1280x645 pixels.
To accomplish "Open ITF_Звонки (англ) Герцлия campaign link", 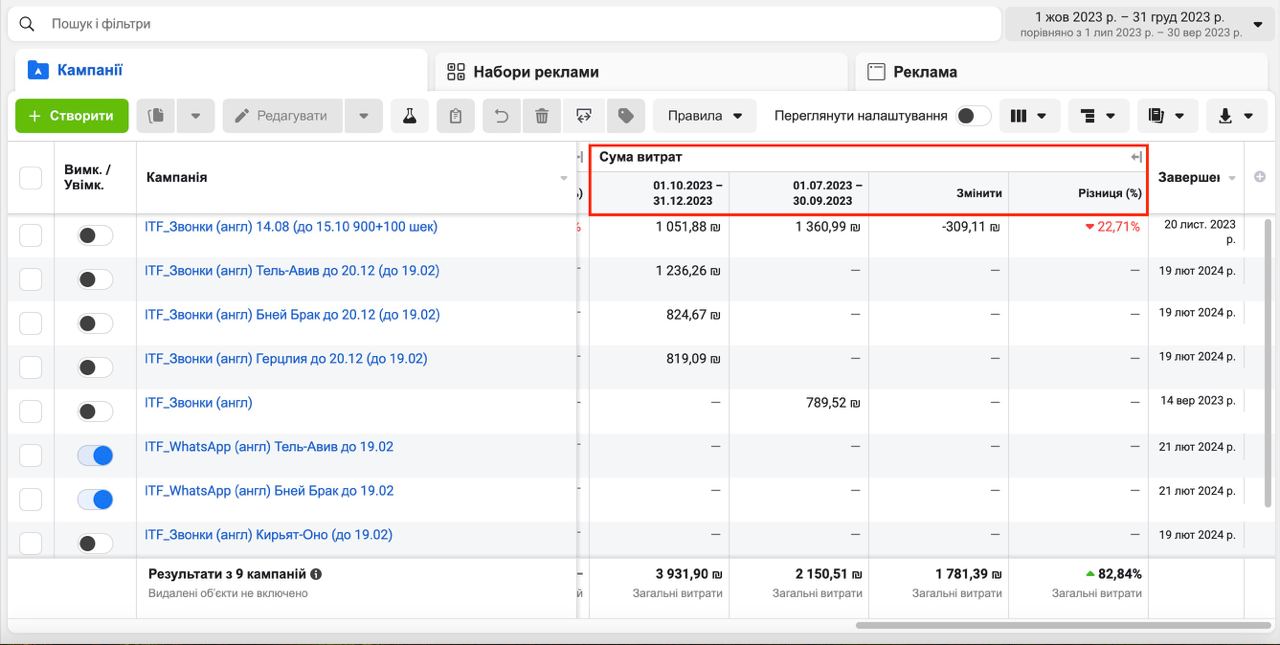I will [286, 358].
